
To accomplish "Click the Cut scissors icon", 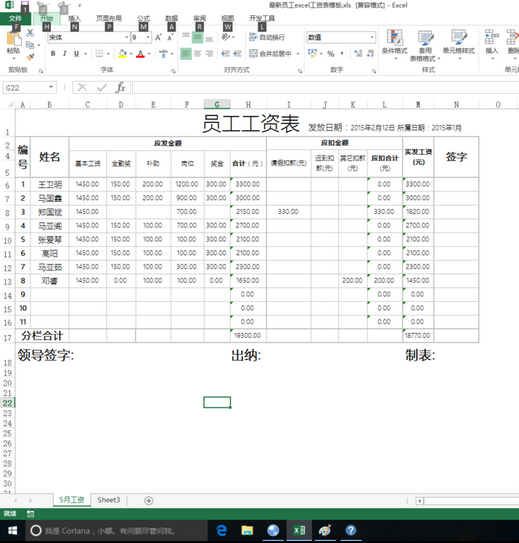I will (30, 34).
